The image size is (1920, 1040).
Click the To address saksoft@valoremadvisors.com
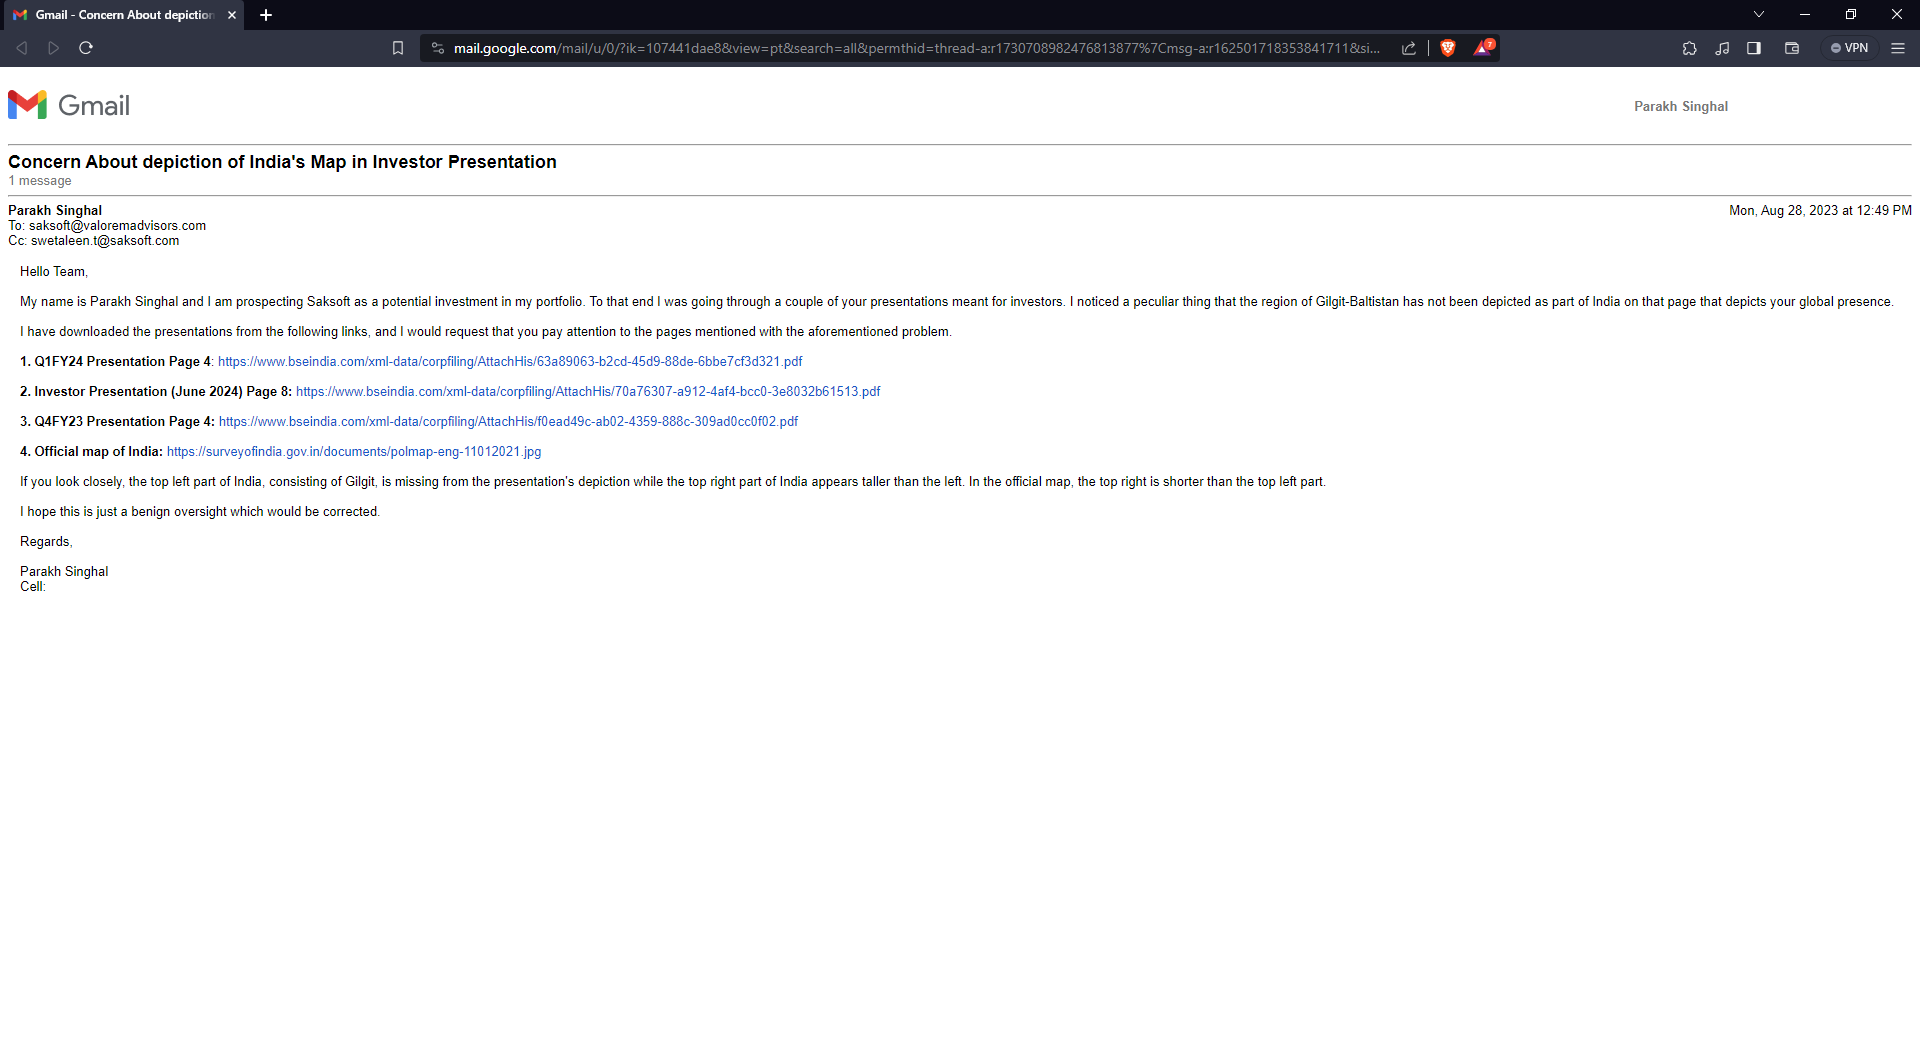[117, 226]
